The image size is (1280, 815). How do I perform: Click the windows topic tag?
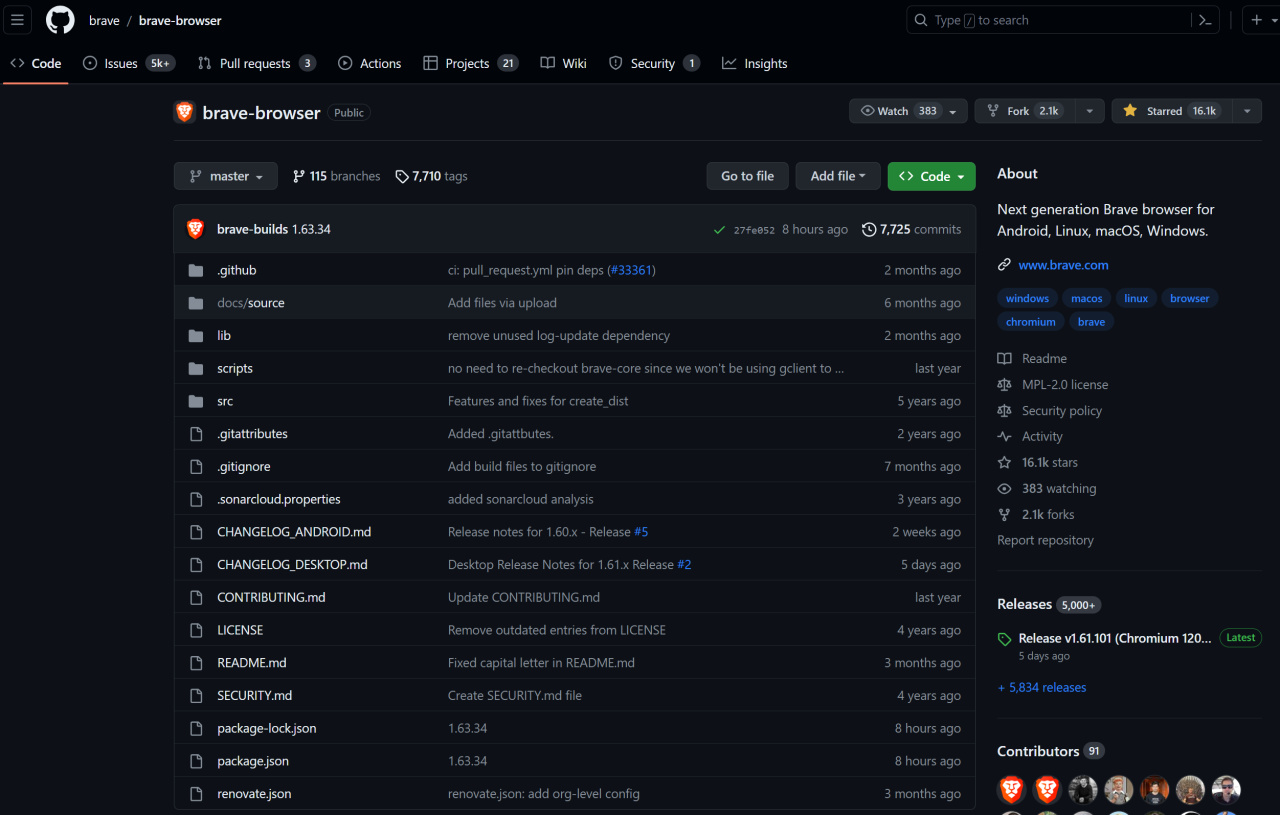click(x=1027, y=298)
